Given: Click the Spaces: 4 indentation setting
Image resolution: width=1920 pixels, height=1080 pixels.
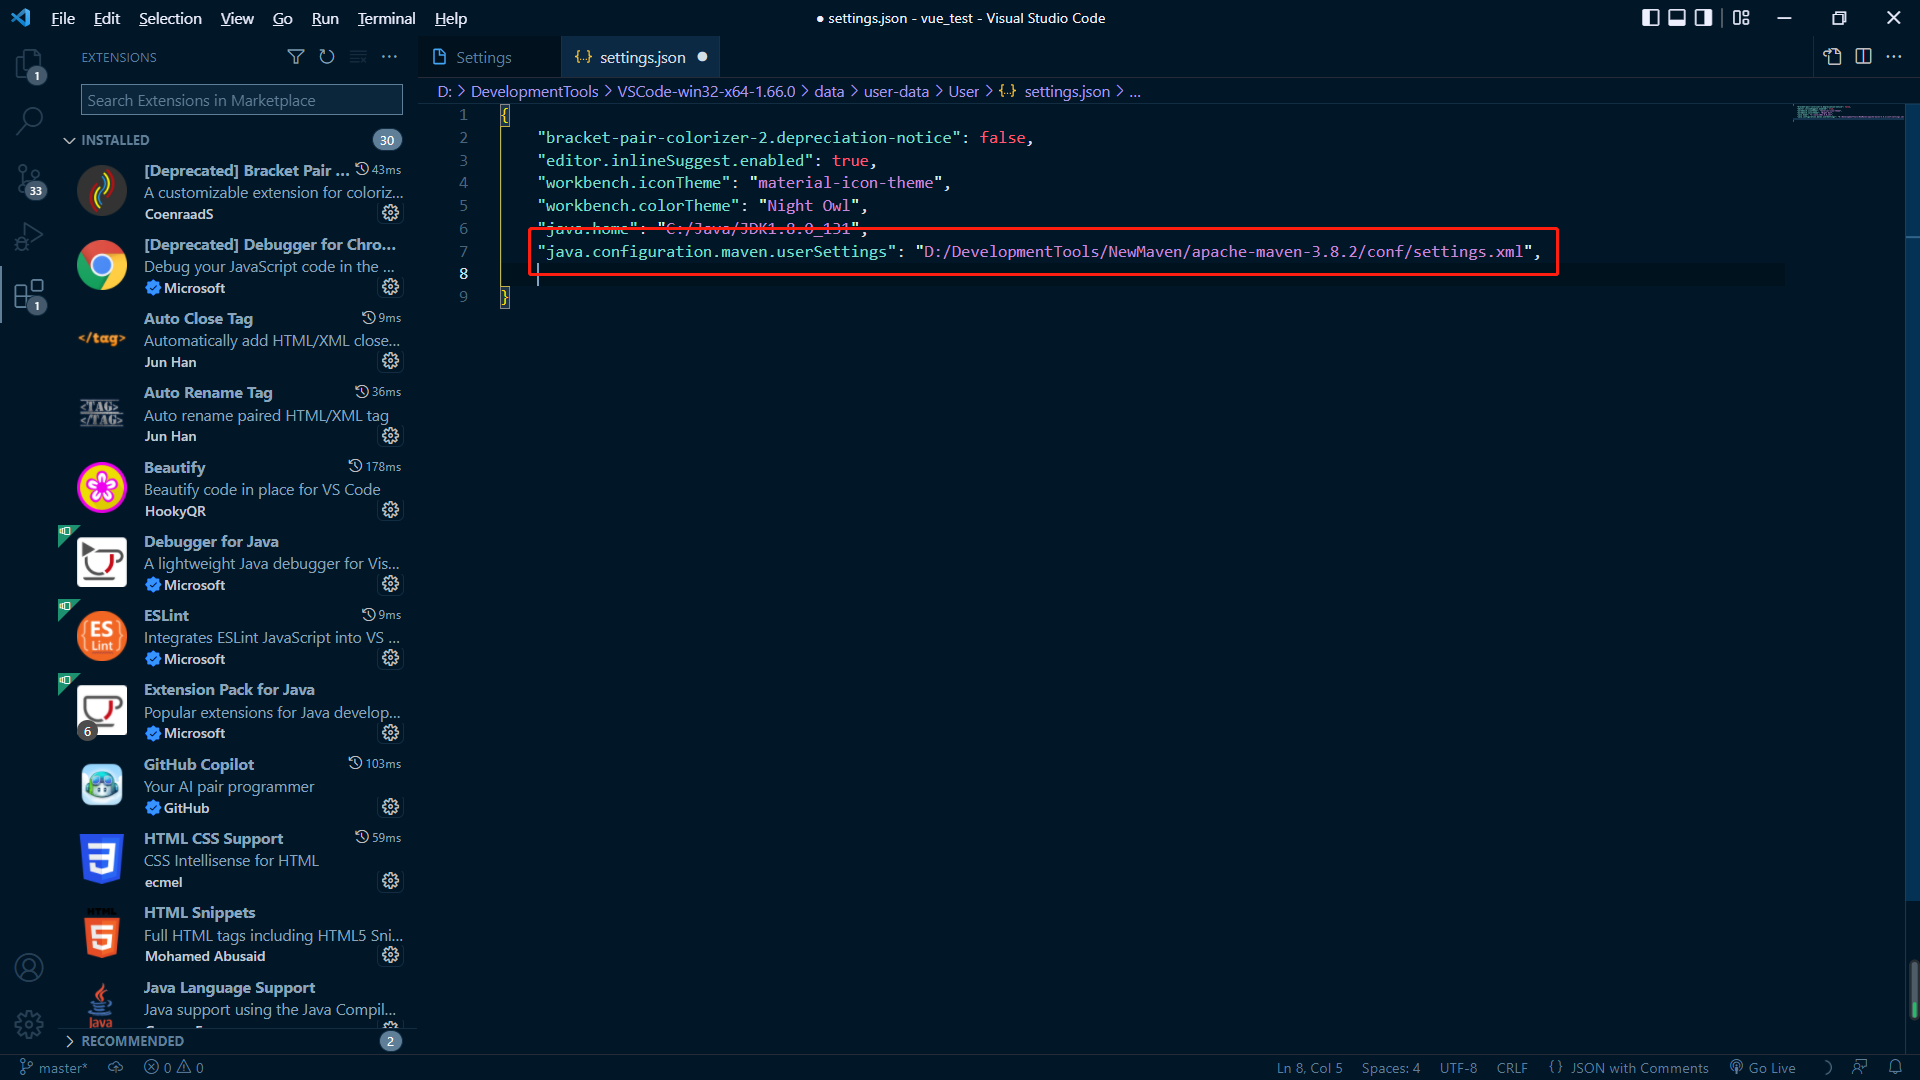Looking at the screenshot, I should pos(1390,1067).
